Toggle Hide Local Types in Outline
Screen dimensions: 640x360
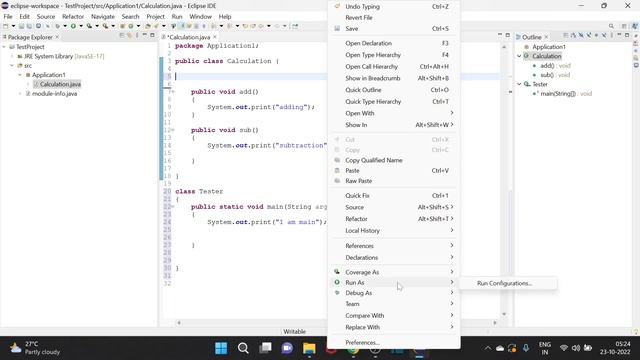(x=604, y=36)
